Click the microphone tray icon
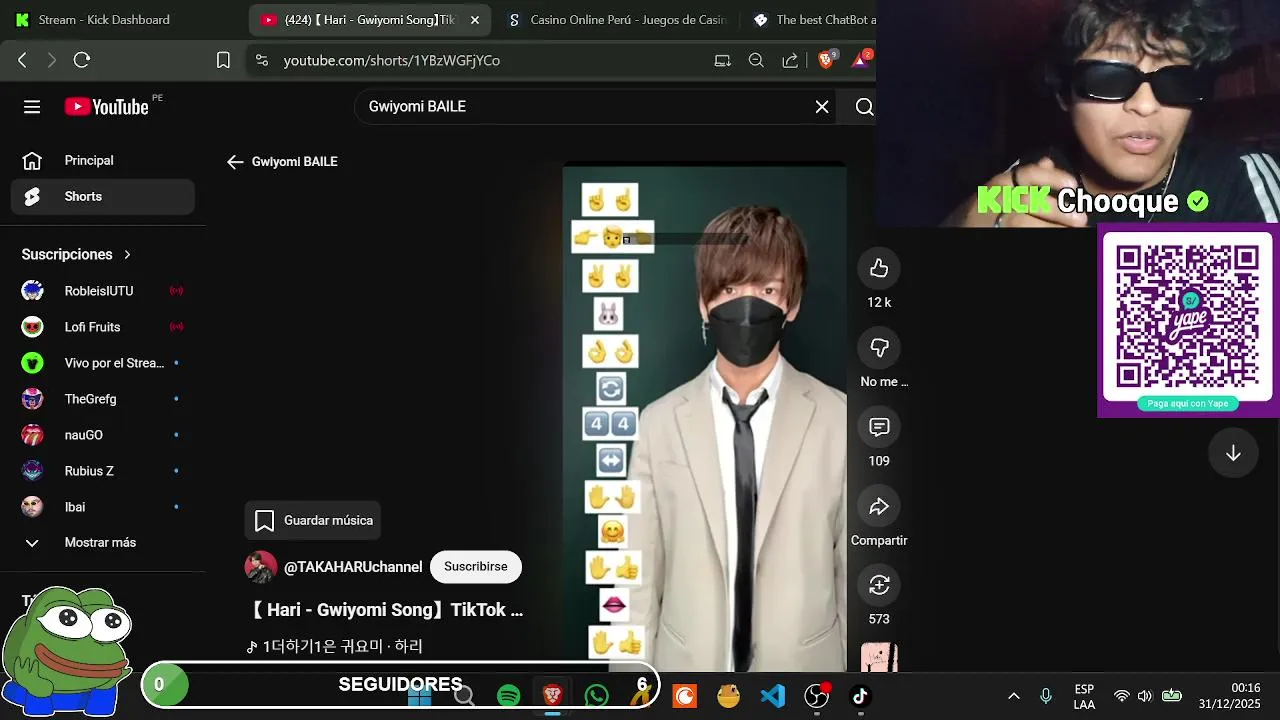 pyautogui.click(x=1046, y=696)
